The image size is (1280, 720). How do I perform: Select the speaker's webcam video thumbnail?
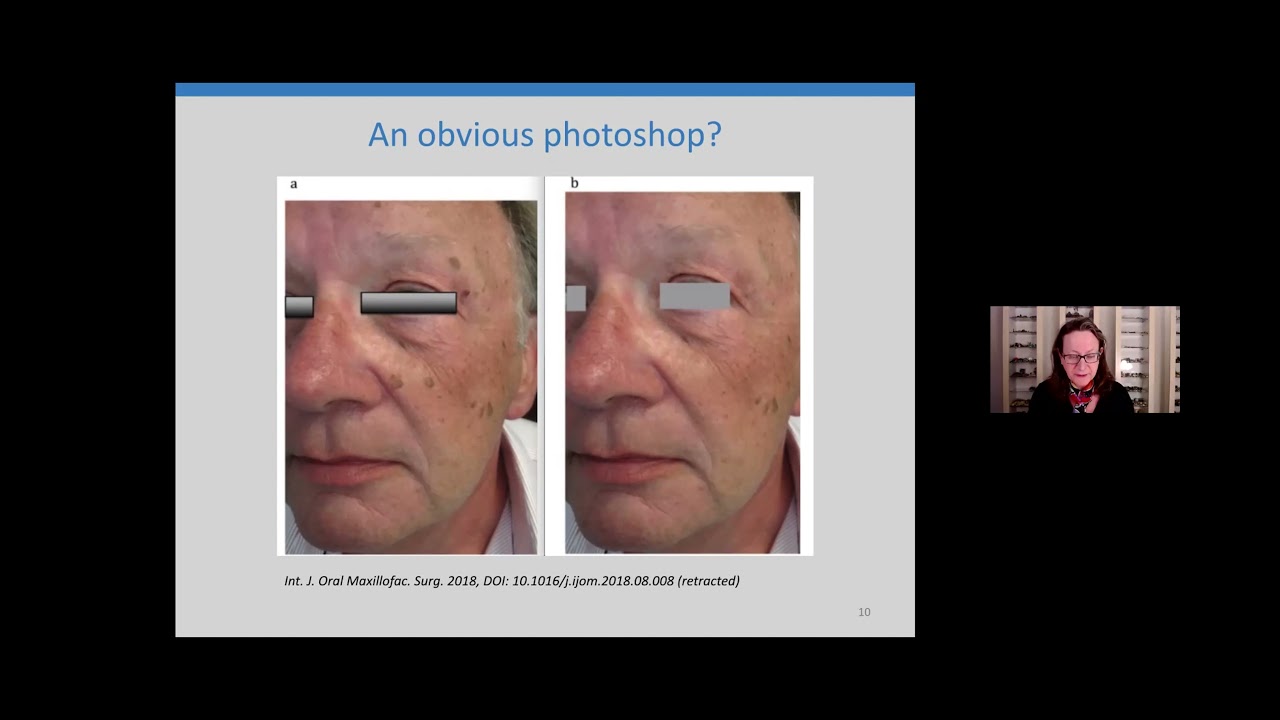pos(1085,360)
